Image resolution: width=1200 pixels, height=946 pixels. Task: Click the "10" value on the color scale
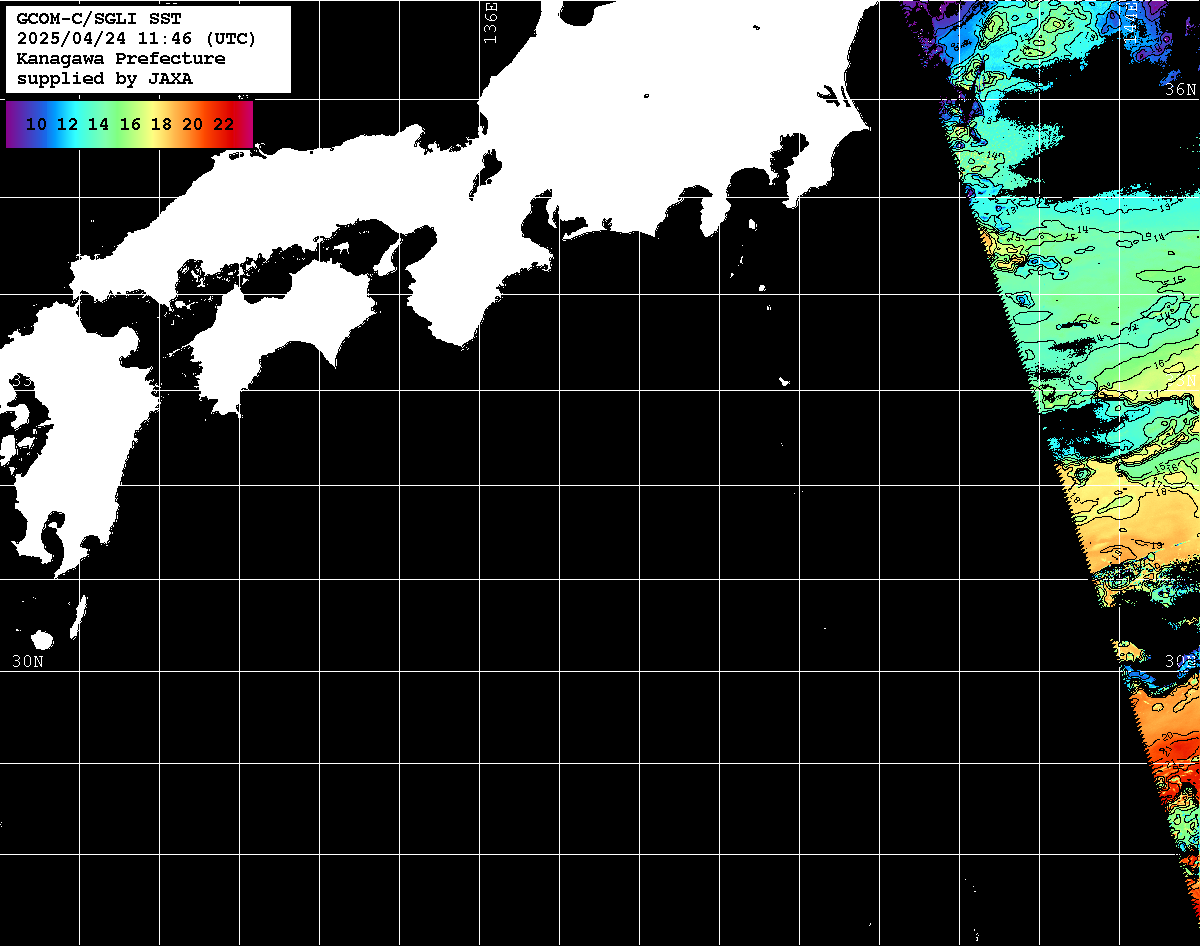click(36, 125)
